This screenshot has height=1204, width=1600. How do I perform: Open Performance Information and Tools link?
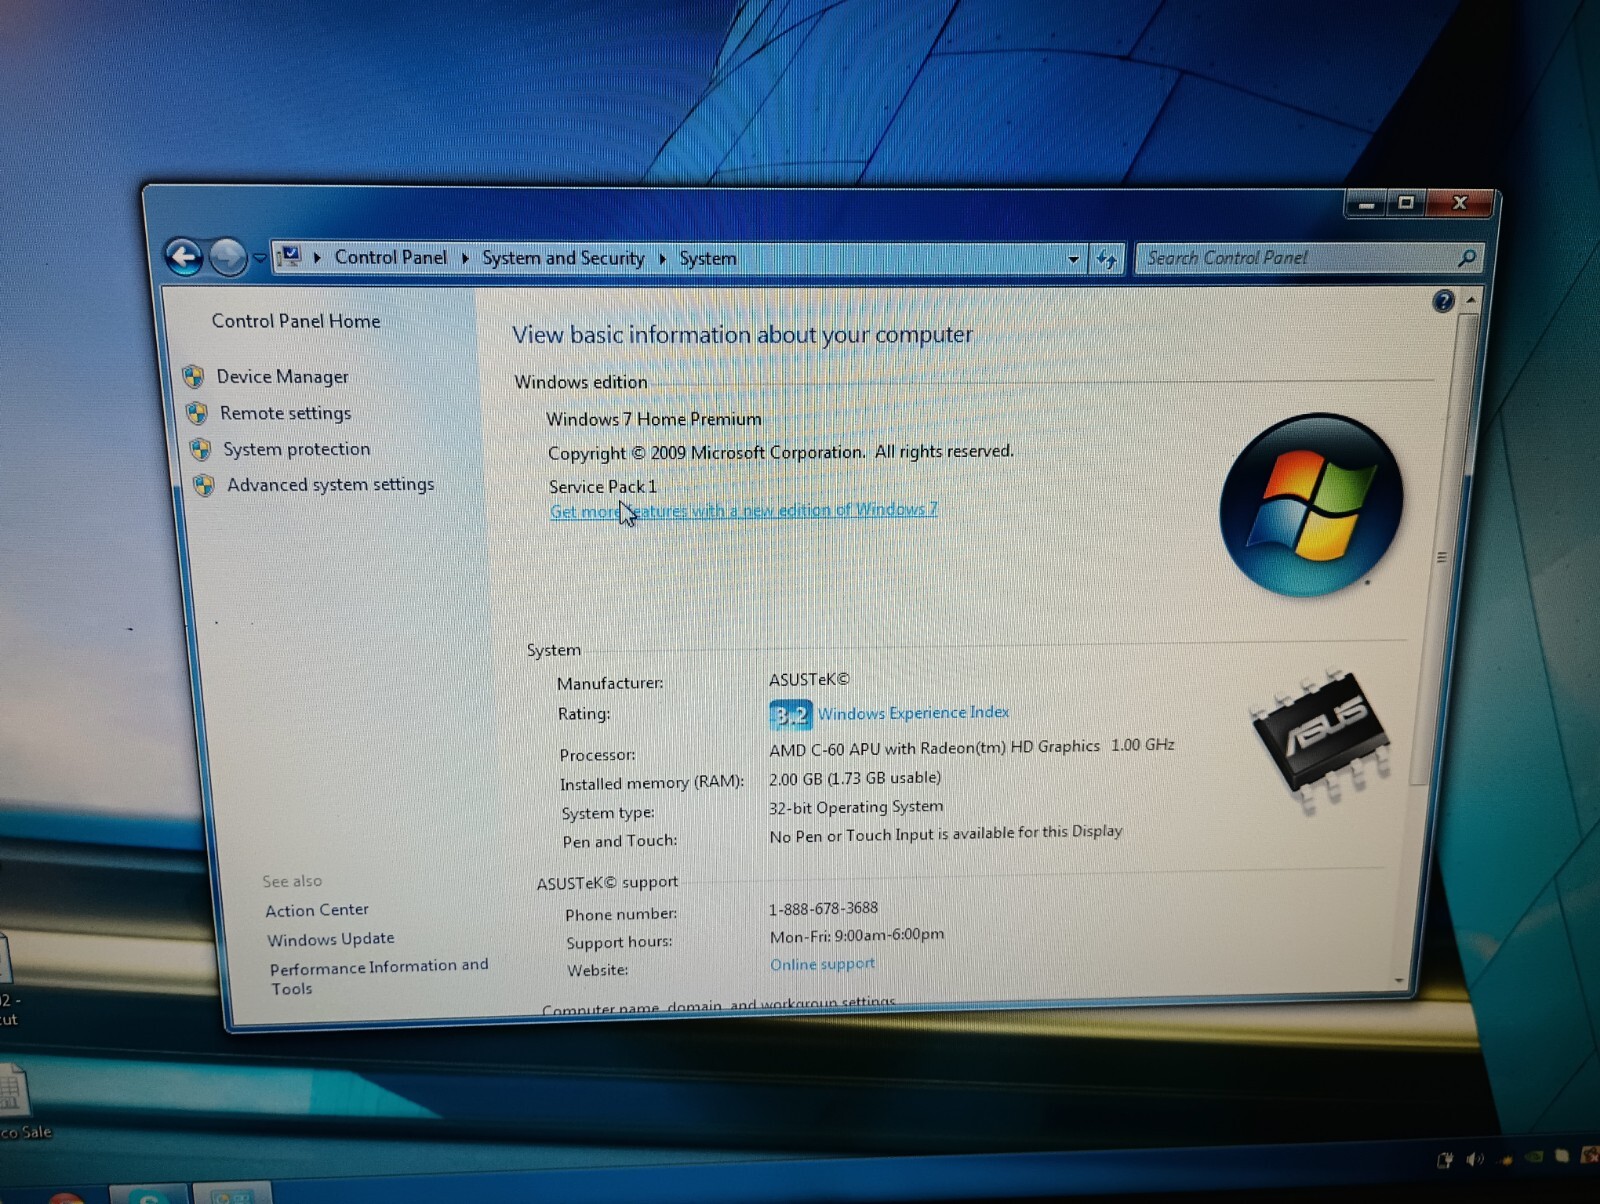[x=379, y=977]
